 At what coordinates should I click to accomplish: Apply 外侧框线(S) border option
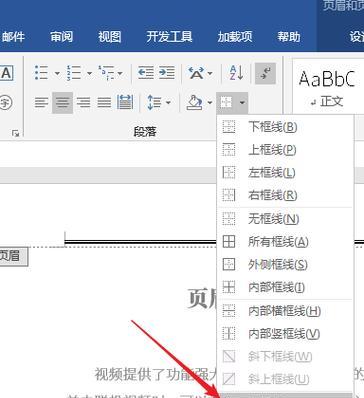[285, 265]
